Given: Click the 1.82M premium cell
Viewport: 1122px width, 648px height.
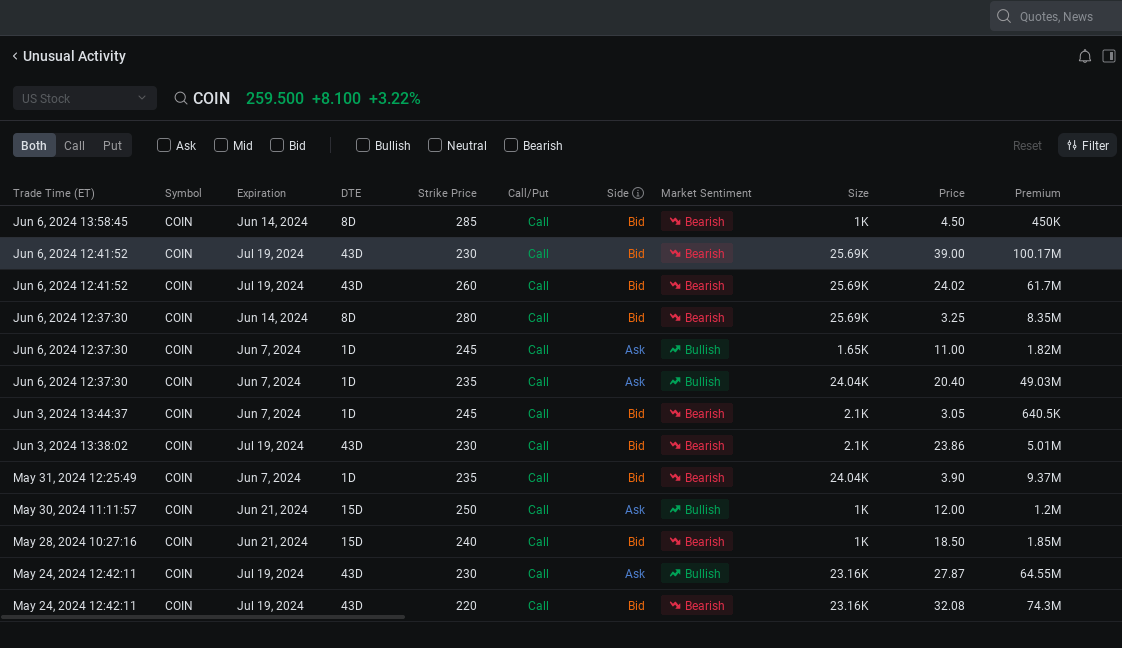Looking at the screenshot, I should click(x=1044, y=350).
